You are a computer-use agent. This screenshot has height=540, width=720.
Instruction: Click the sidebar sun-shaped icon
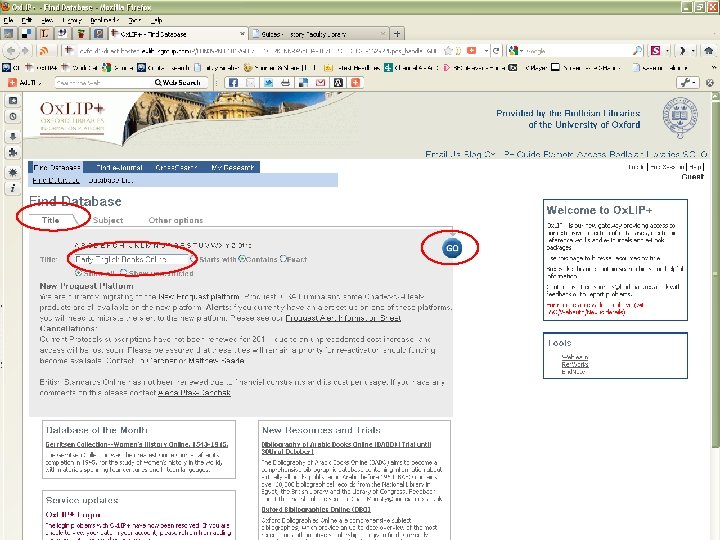pyautogui.click(x=13, y=172)
